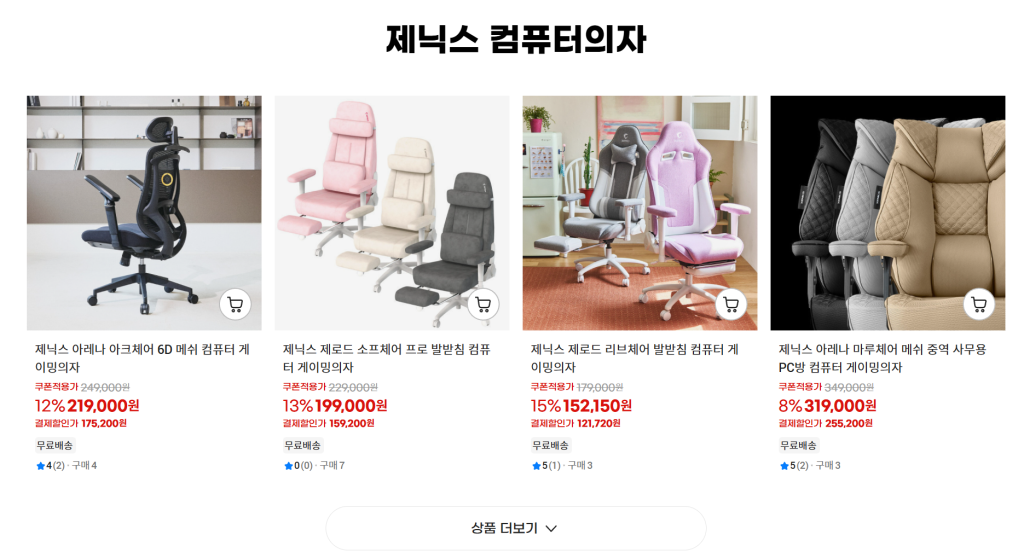1024x552 pixels.
Task: Open the 마루체어 beige quilted chair image
Action: (888, 213)
